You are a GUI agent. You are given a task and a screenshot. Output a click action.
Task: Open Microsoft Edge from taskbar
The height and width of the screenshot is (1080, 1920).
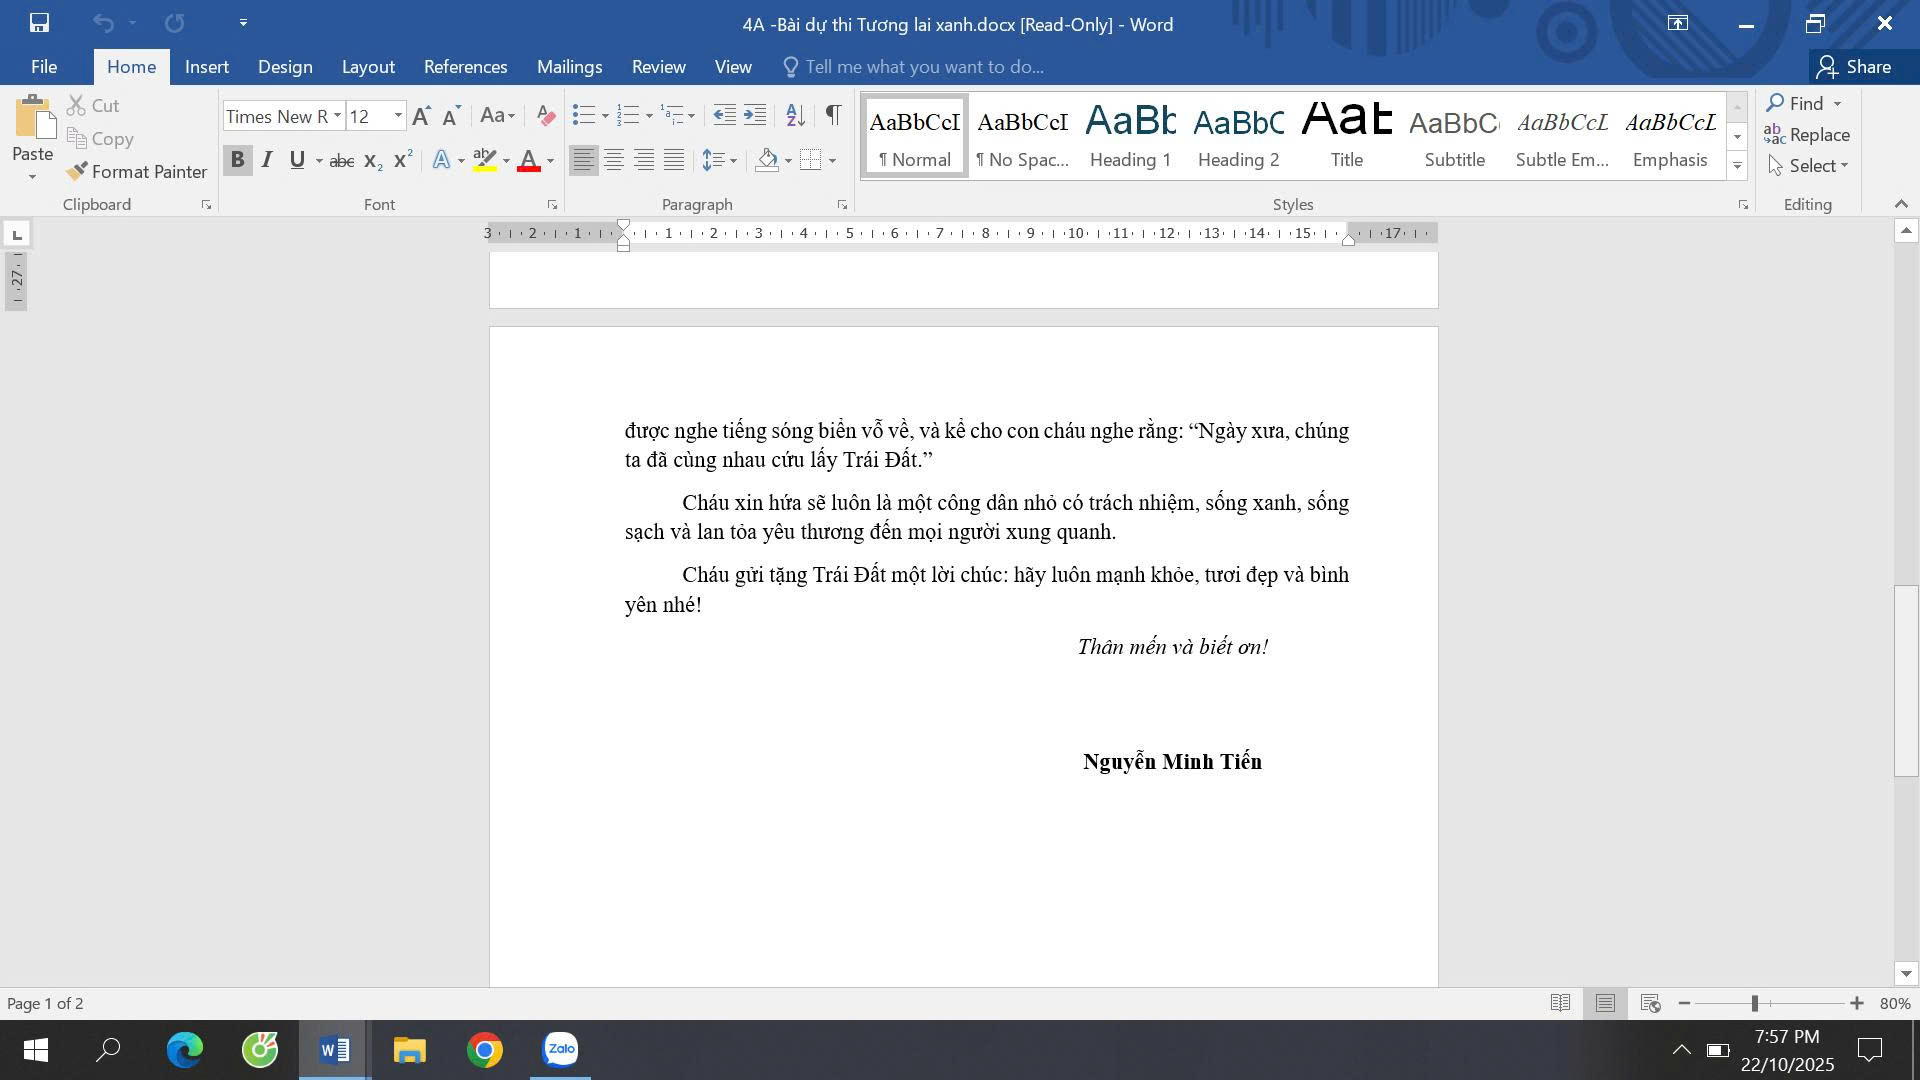pyautogui.click(x=185, y=1050)
